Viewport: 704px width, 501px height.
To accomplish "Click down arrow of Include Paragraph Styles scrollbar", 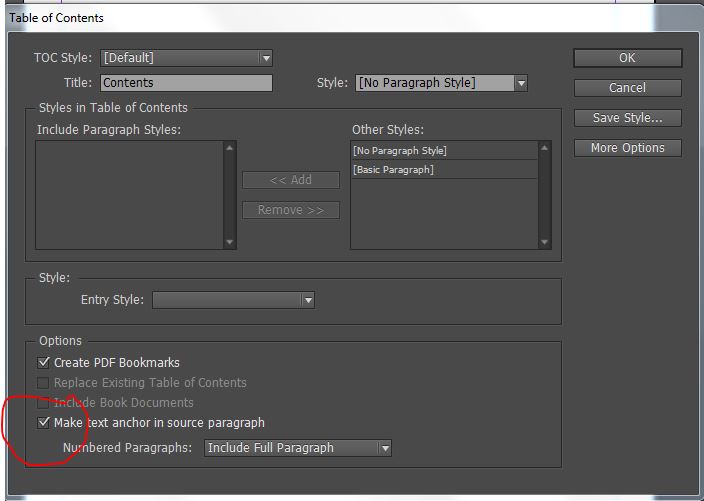I will (229, 242).
